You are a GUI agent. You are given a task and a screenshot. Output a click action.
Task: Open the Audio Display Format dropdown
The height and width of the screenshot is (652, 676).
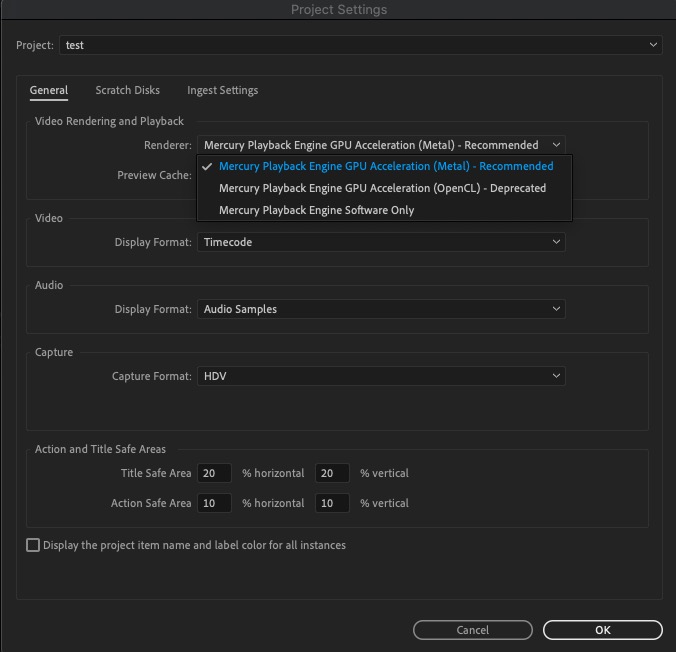coord(381,309)
